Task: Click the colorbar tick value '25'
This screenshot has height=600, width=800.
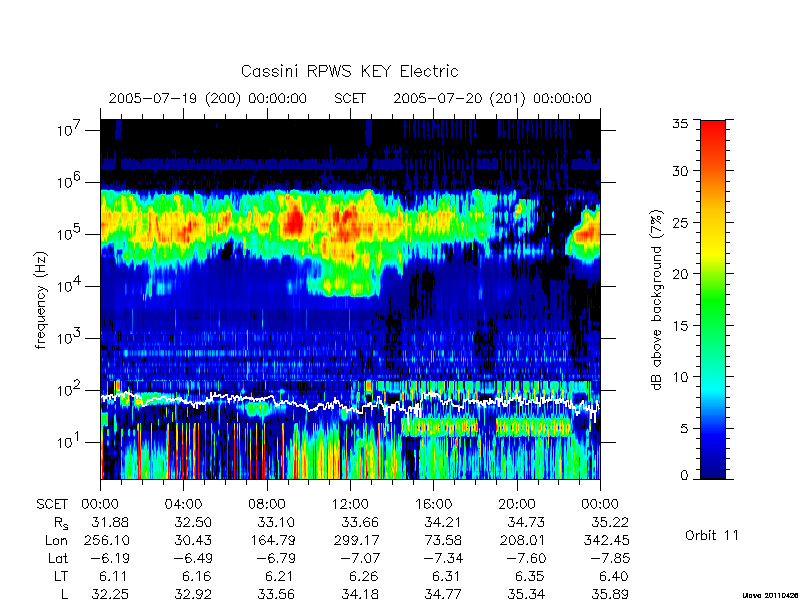Action: [680, 222]
